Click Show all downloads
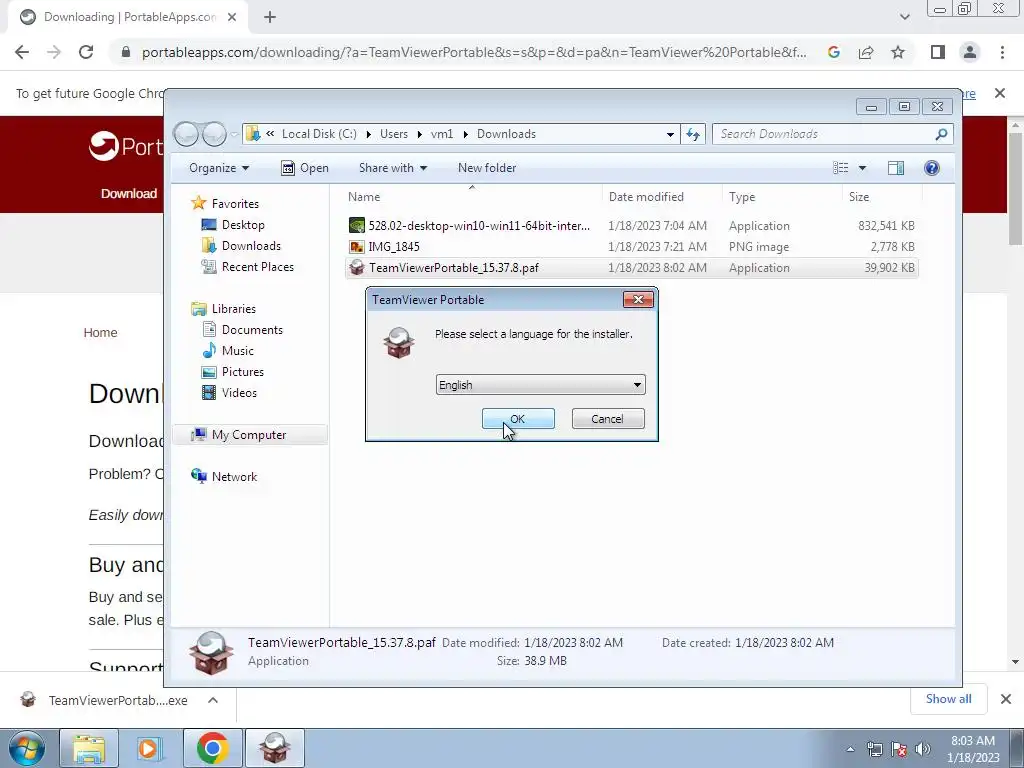 point(948,699)
